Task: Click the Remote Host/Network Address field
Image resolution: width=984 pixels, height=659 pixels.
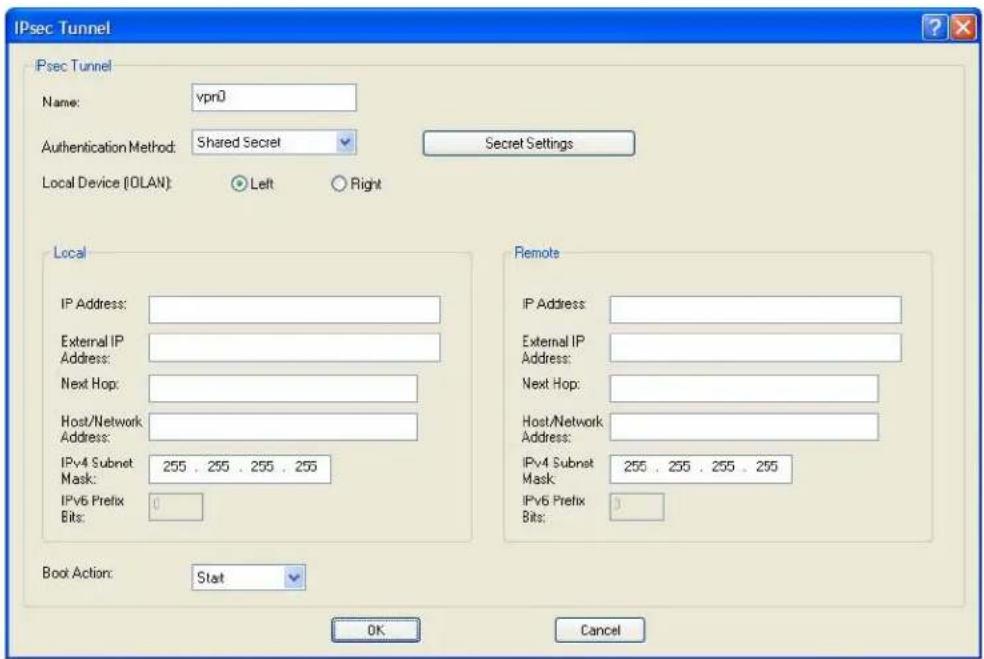Action: coord(744,427)
